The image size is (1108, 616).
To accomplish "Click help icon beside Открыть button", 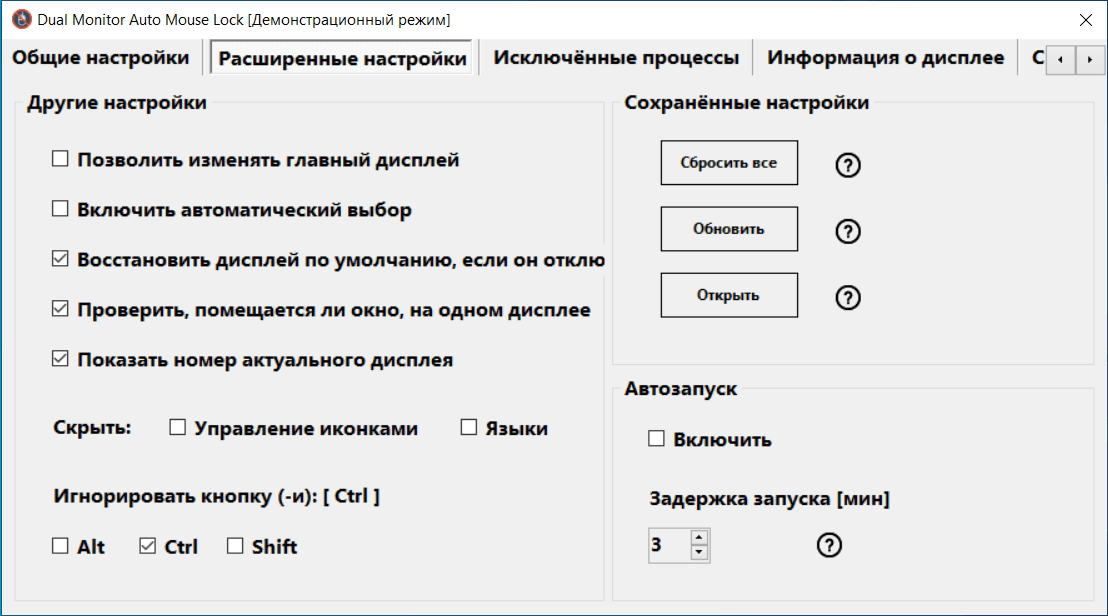I will tap(847, 297).
